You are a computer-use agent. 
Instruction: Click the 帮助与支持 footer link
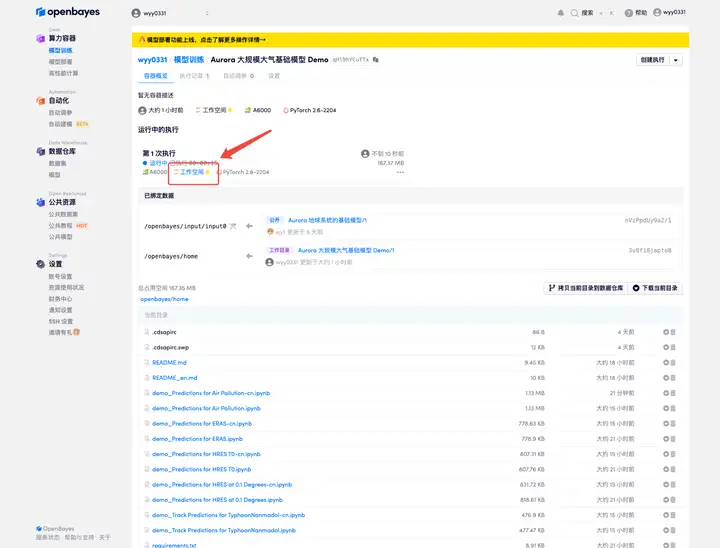[79, 537]
